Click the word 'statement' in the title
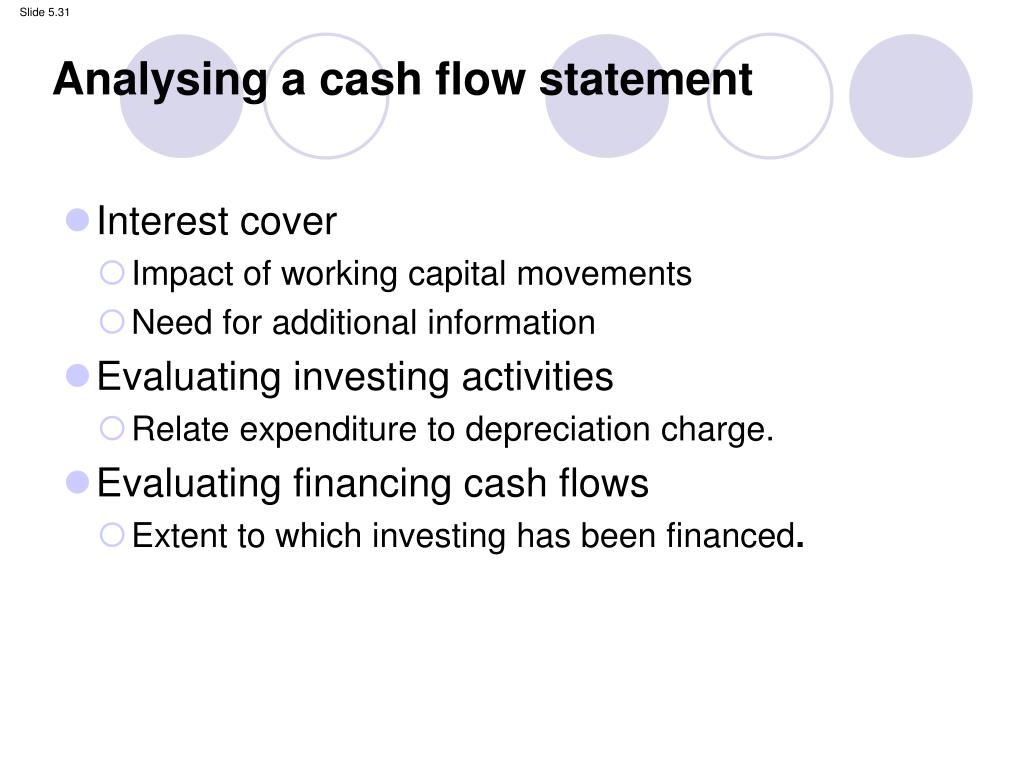Viewport: 1024px width, 768px height. (x=646, y=80)
